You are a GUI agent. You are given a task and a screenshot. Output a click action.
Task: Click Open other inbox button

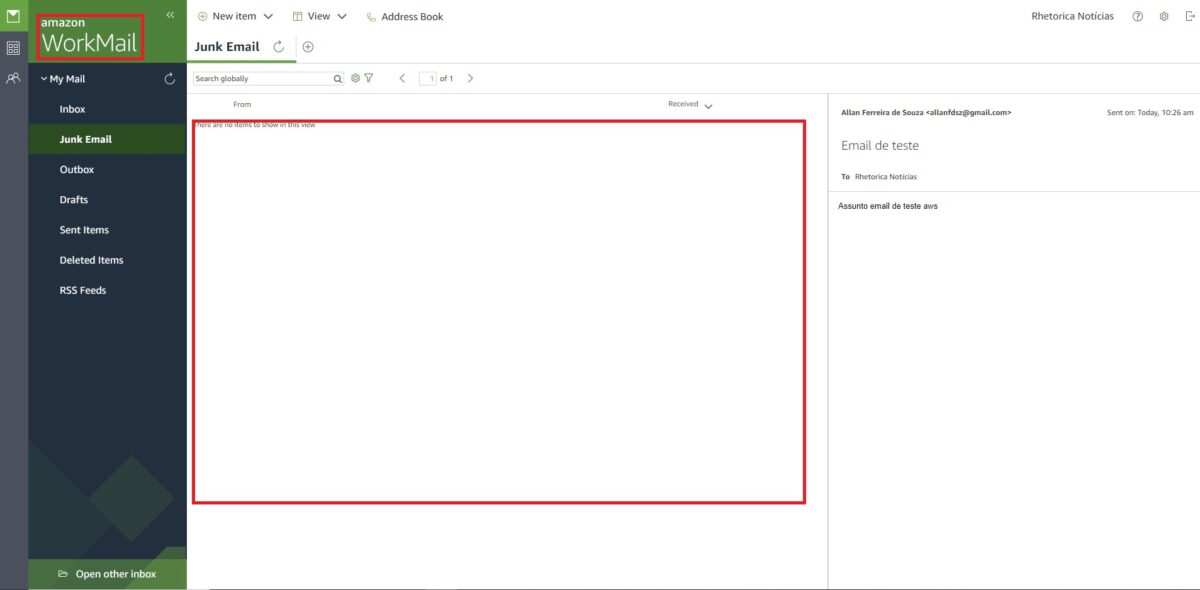click(107, 574)
